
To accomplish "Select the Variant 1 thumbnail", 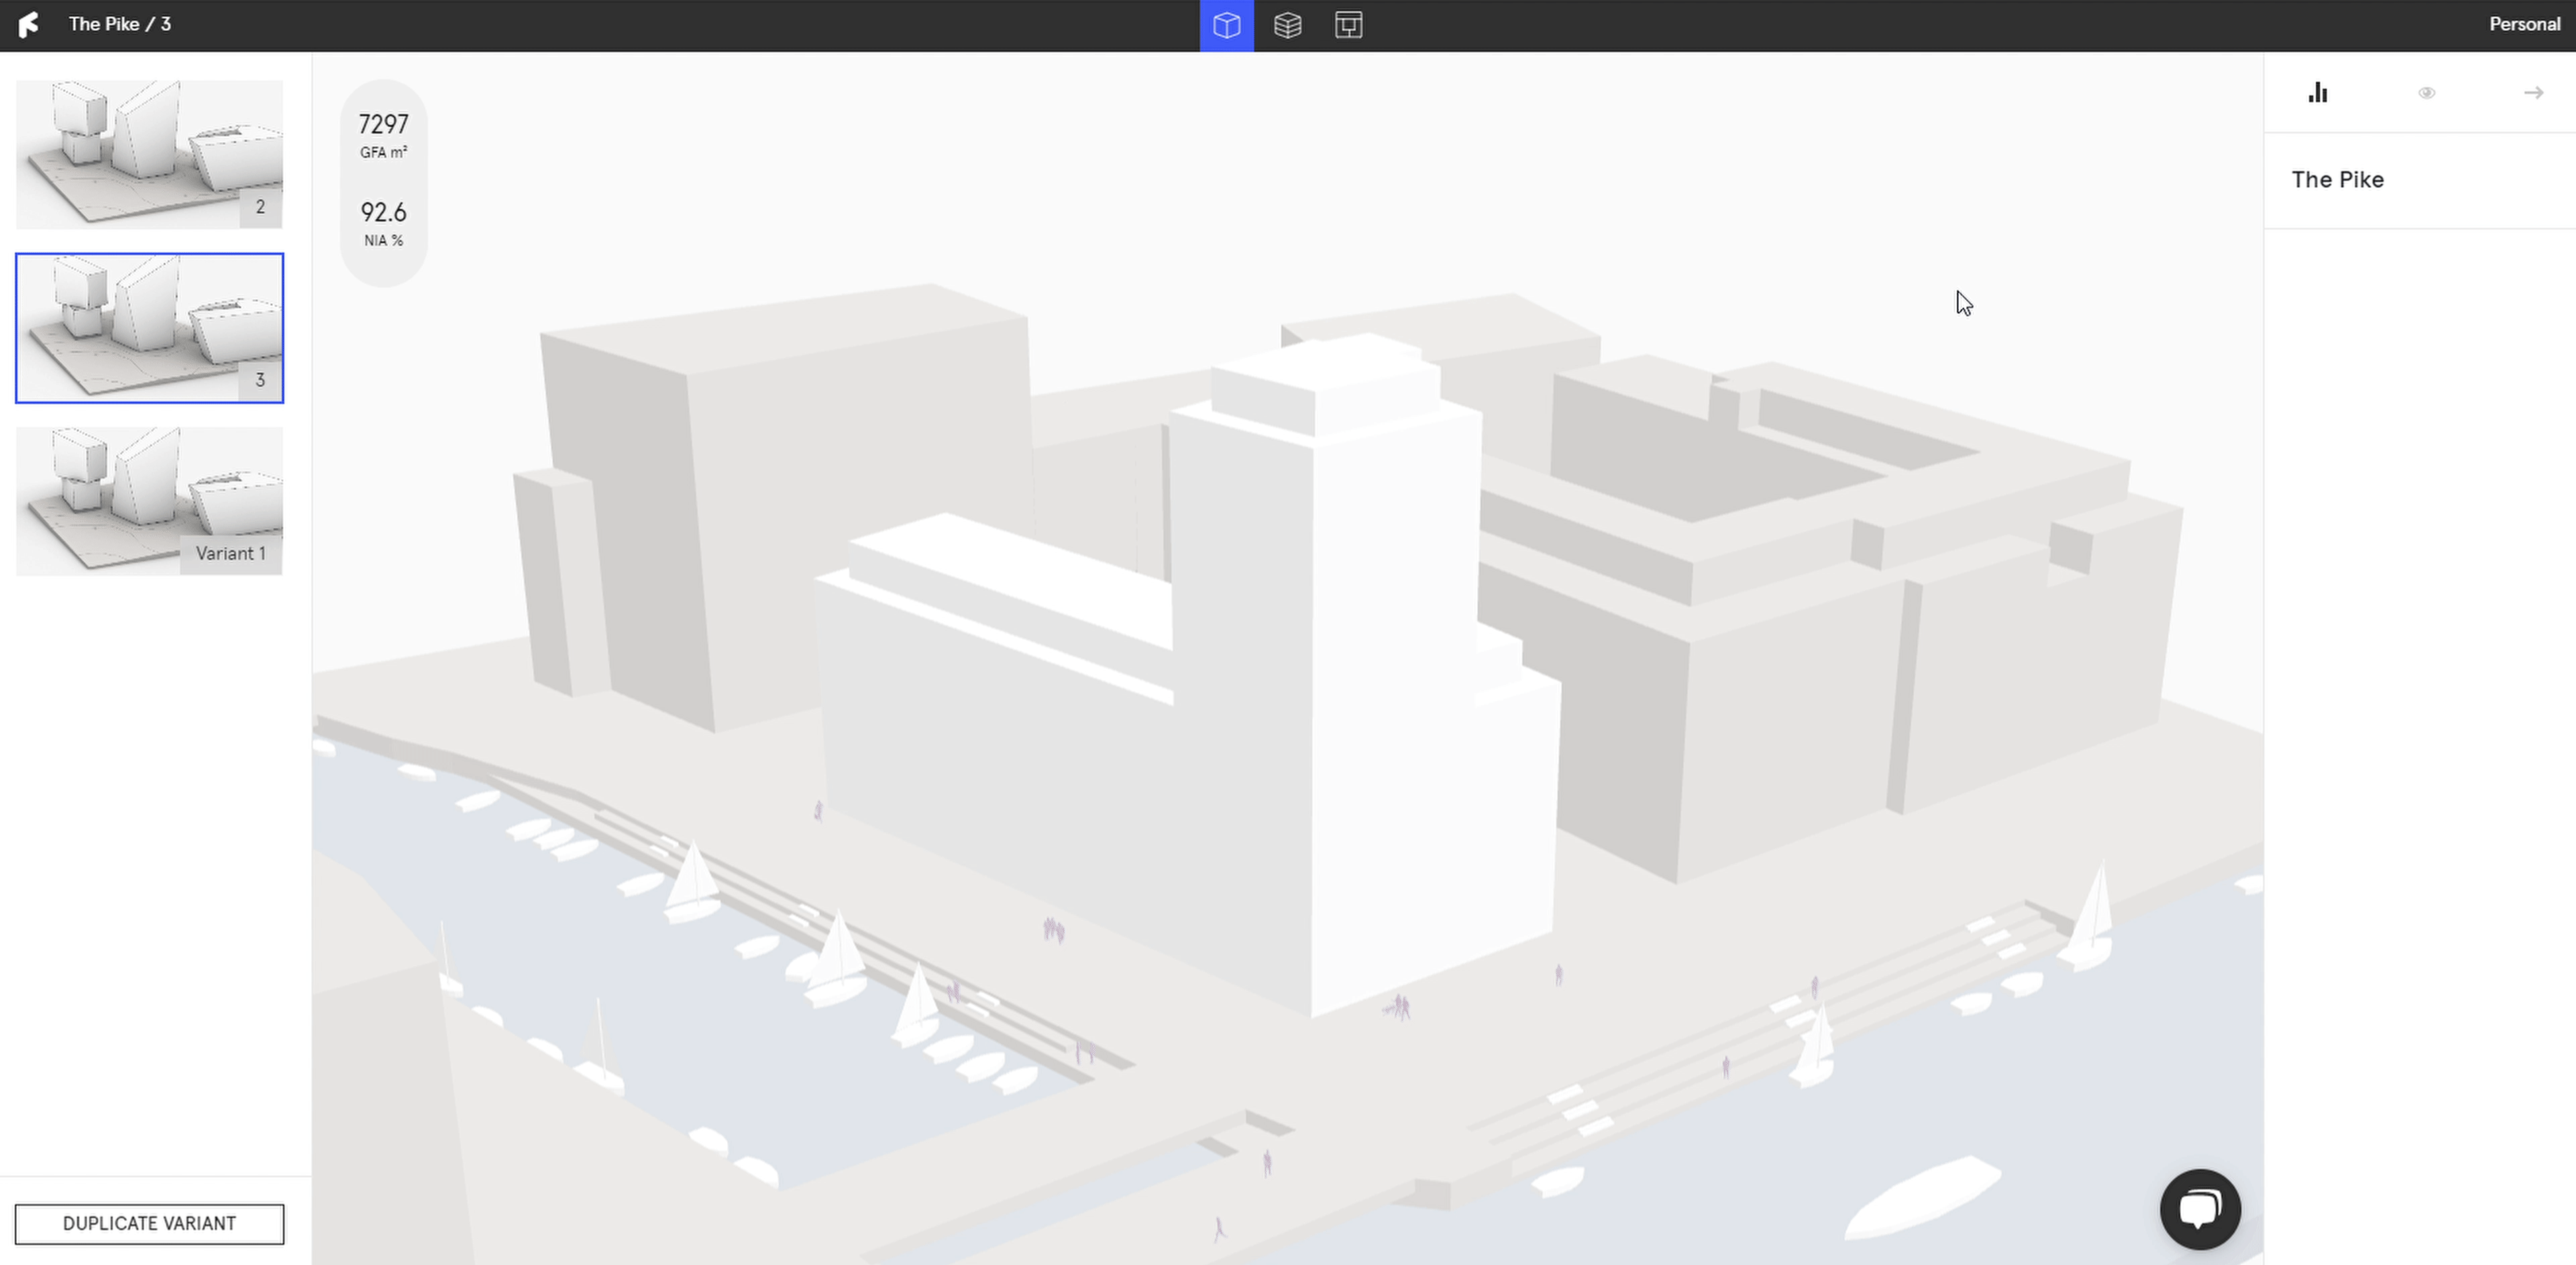I will click(x=149, y=500).
